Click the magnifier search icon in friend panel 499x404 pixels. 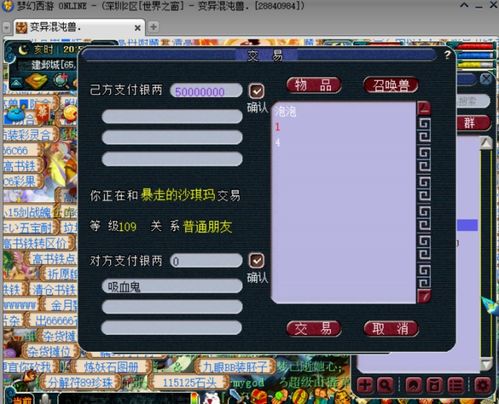pos(385,385)
